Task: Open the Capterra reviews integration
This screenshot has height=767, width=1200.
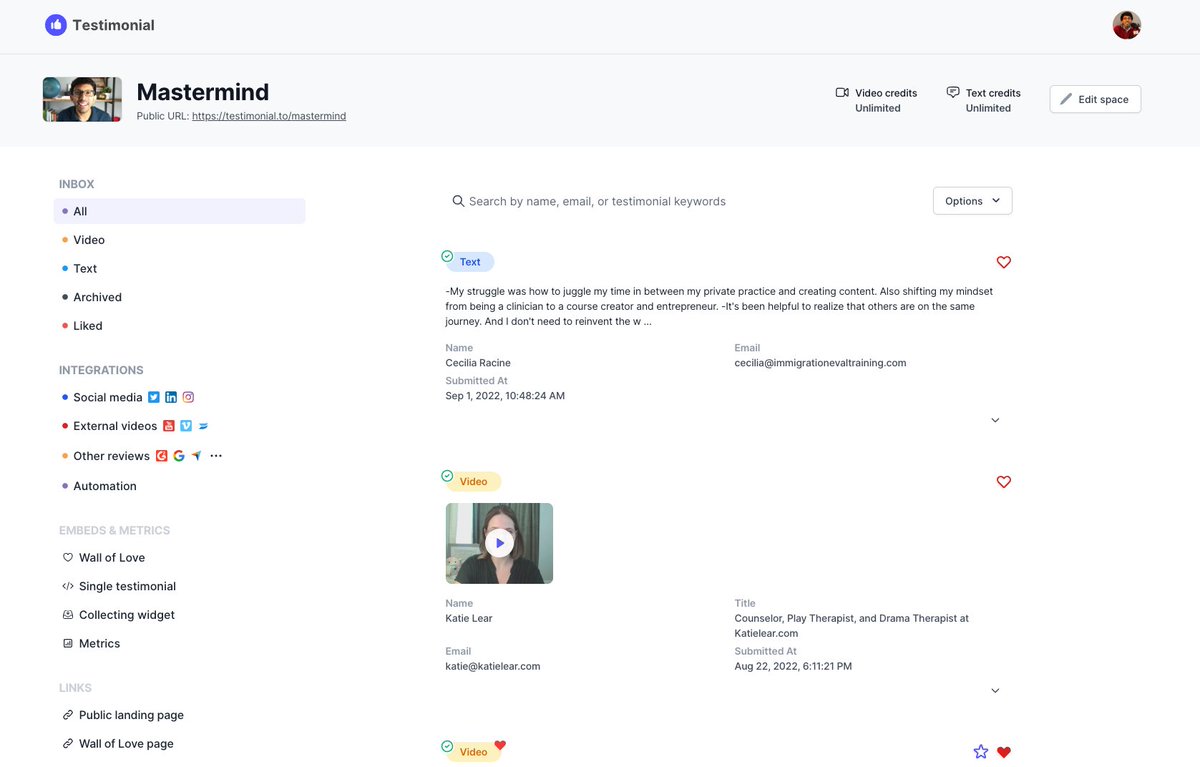Action: click(197, 456)
